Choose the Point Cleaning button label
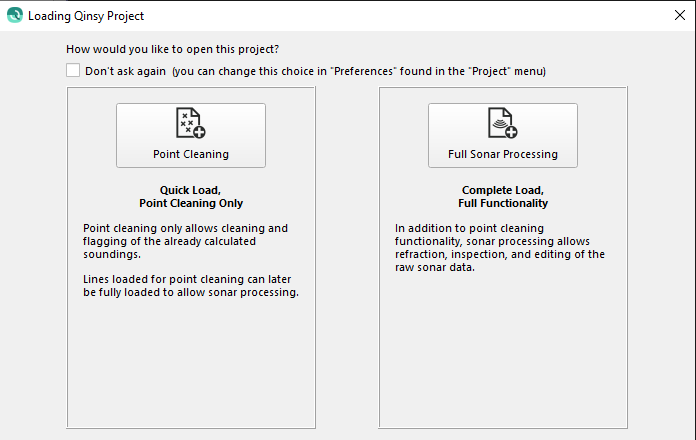 coord(191,154)
